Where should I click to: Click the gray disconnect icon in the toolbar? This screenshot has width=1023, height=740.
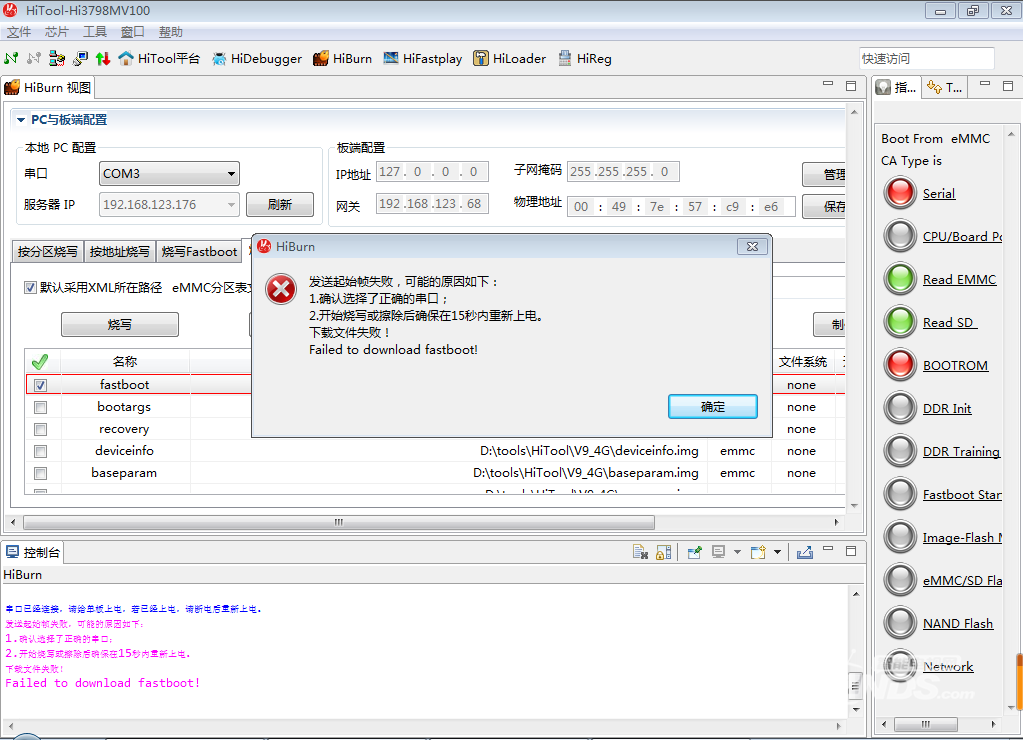(x=34, y=58)
